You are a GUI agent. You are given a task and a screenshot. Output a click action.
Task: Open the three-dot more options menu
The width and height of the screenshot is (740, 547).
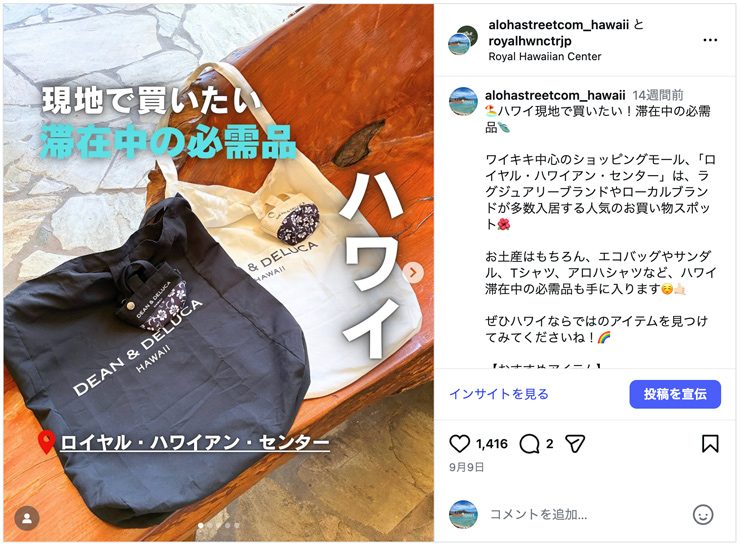[710, 40]
